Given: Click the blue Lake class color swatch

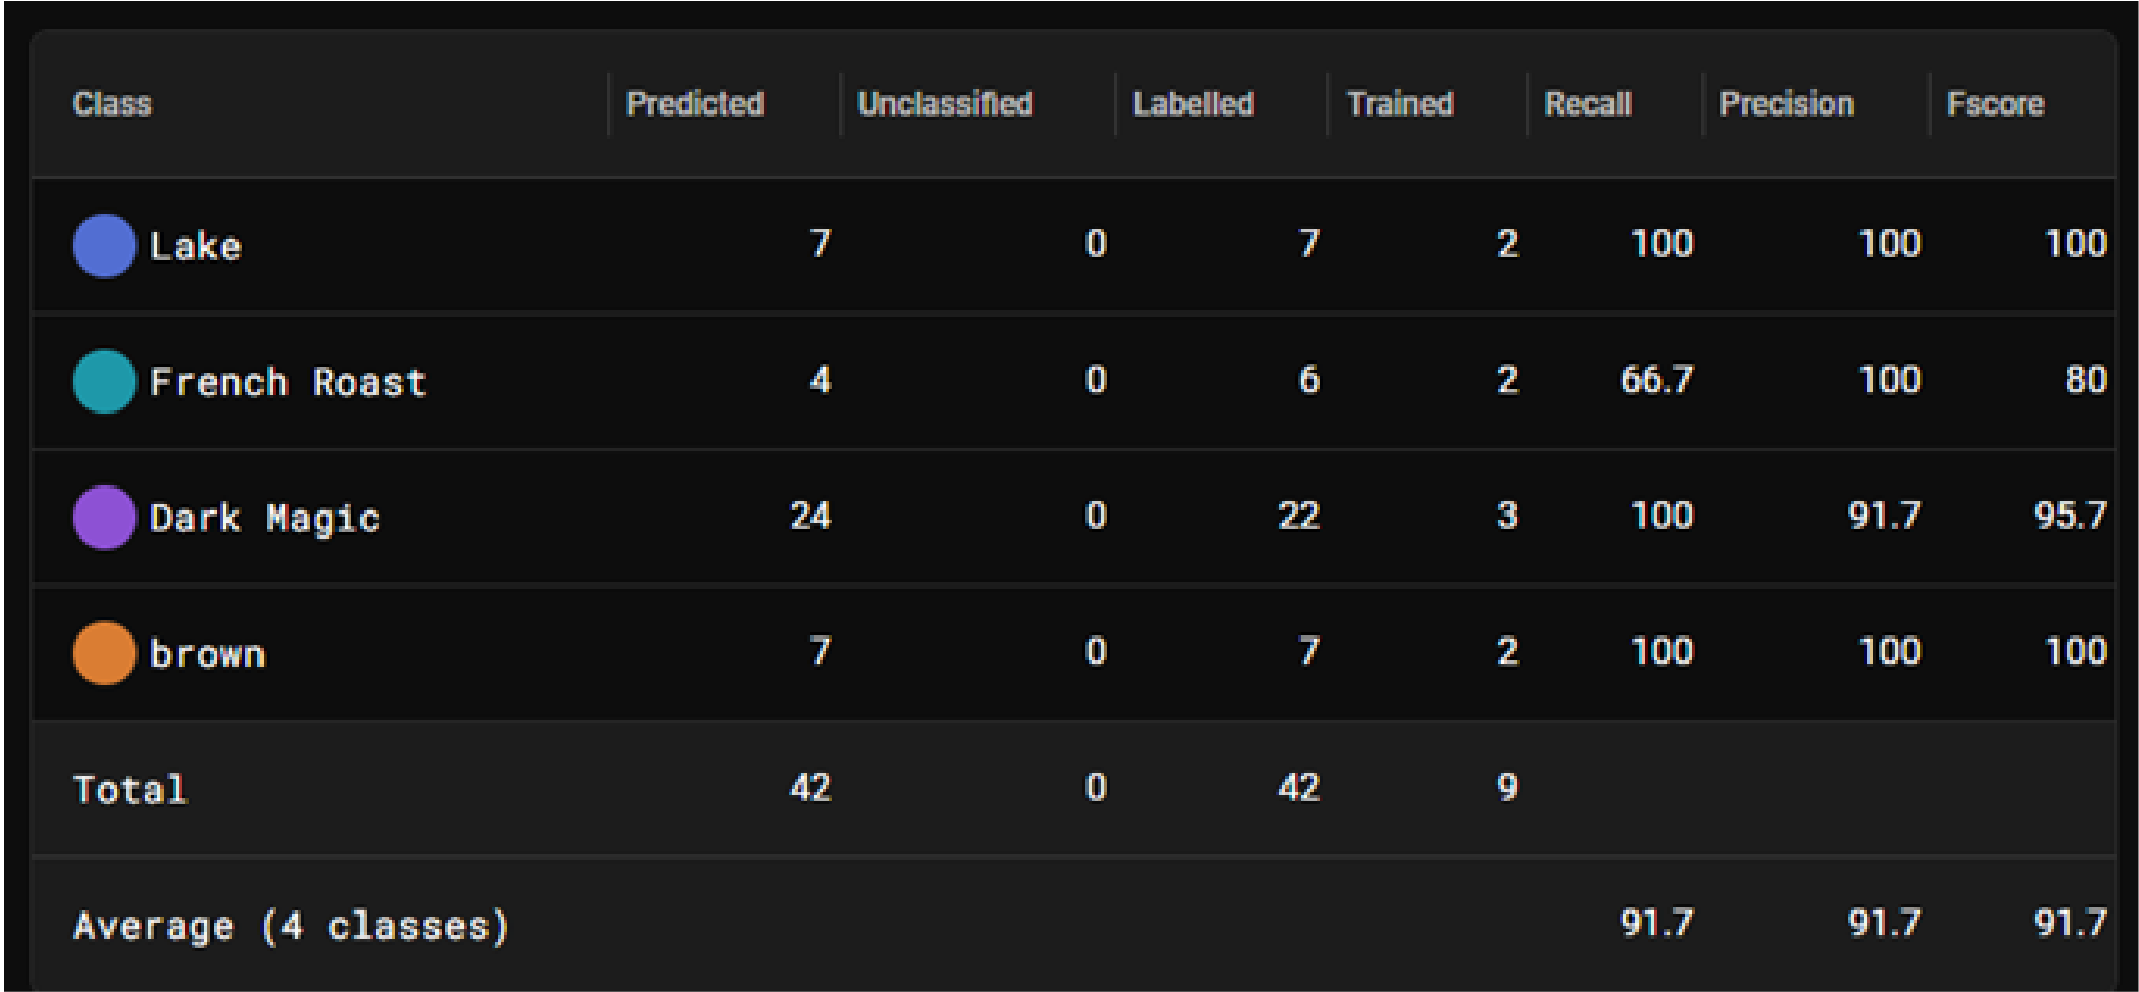Looking at the screenshot, I should (x=104, y=245).
